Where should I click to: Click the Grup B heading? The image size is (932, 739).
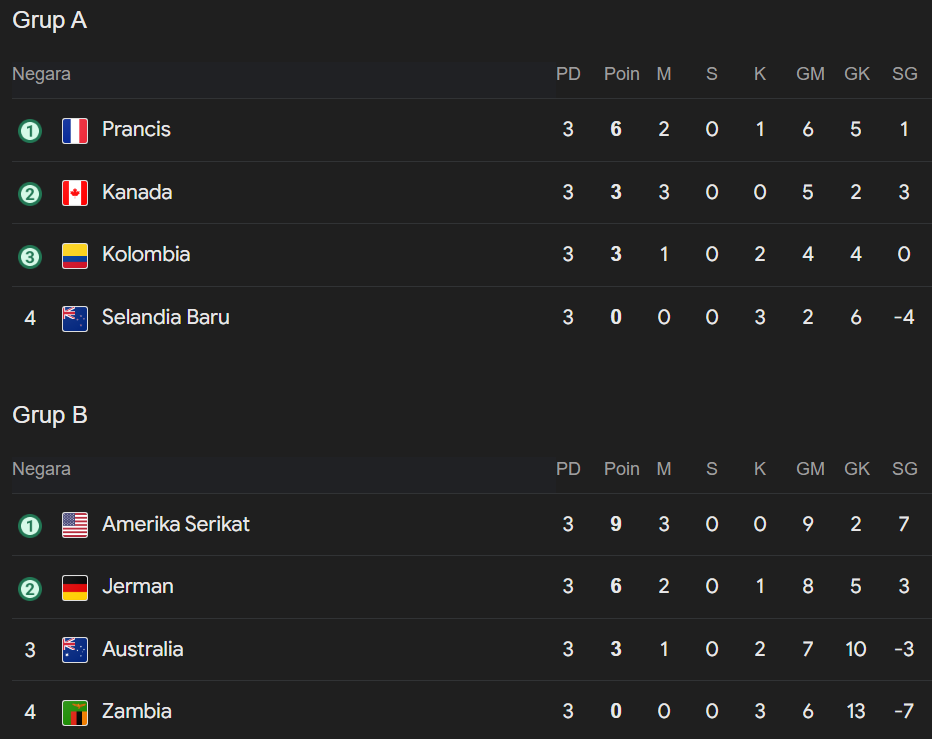pos(50,415)
